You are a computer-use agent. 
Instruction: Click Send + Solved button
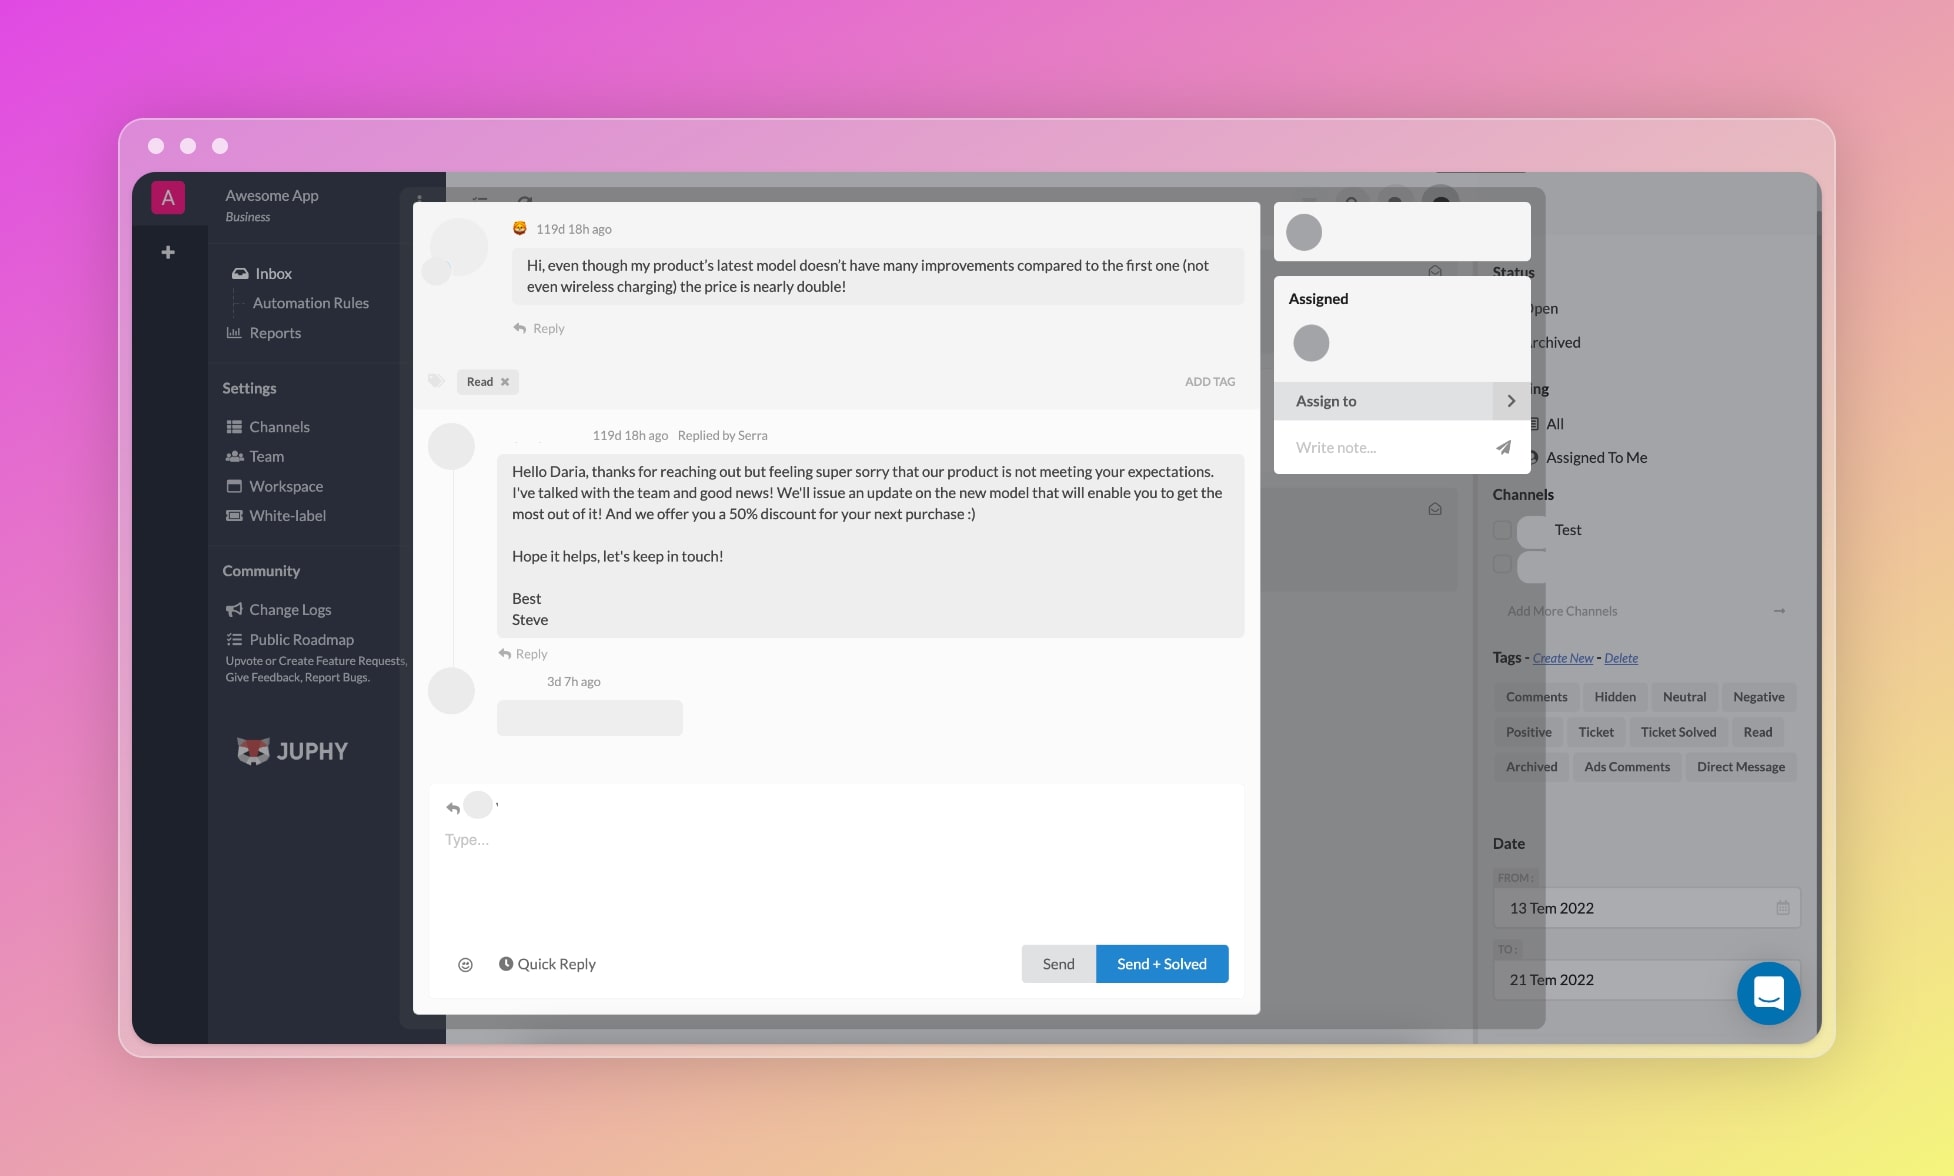point(1161,964)
